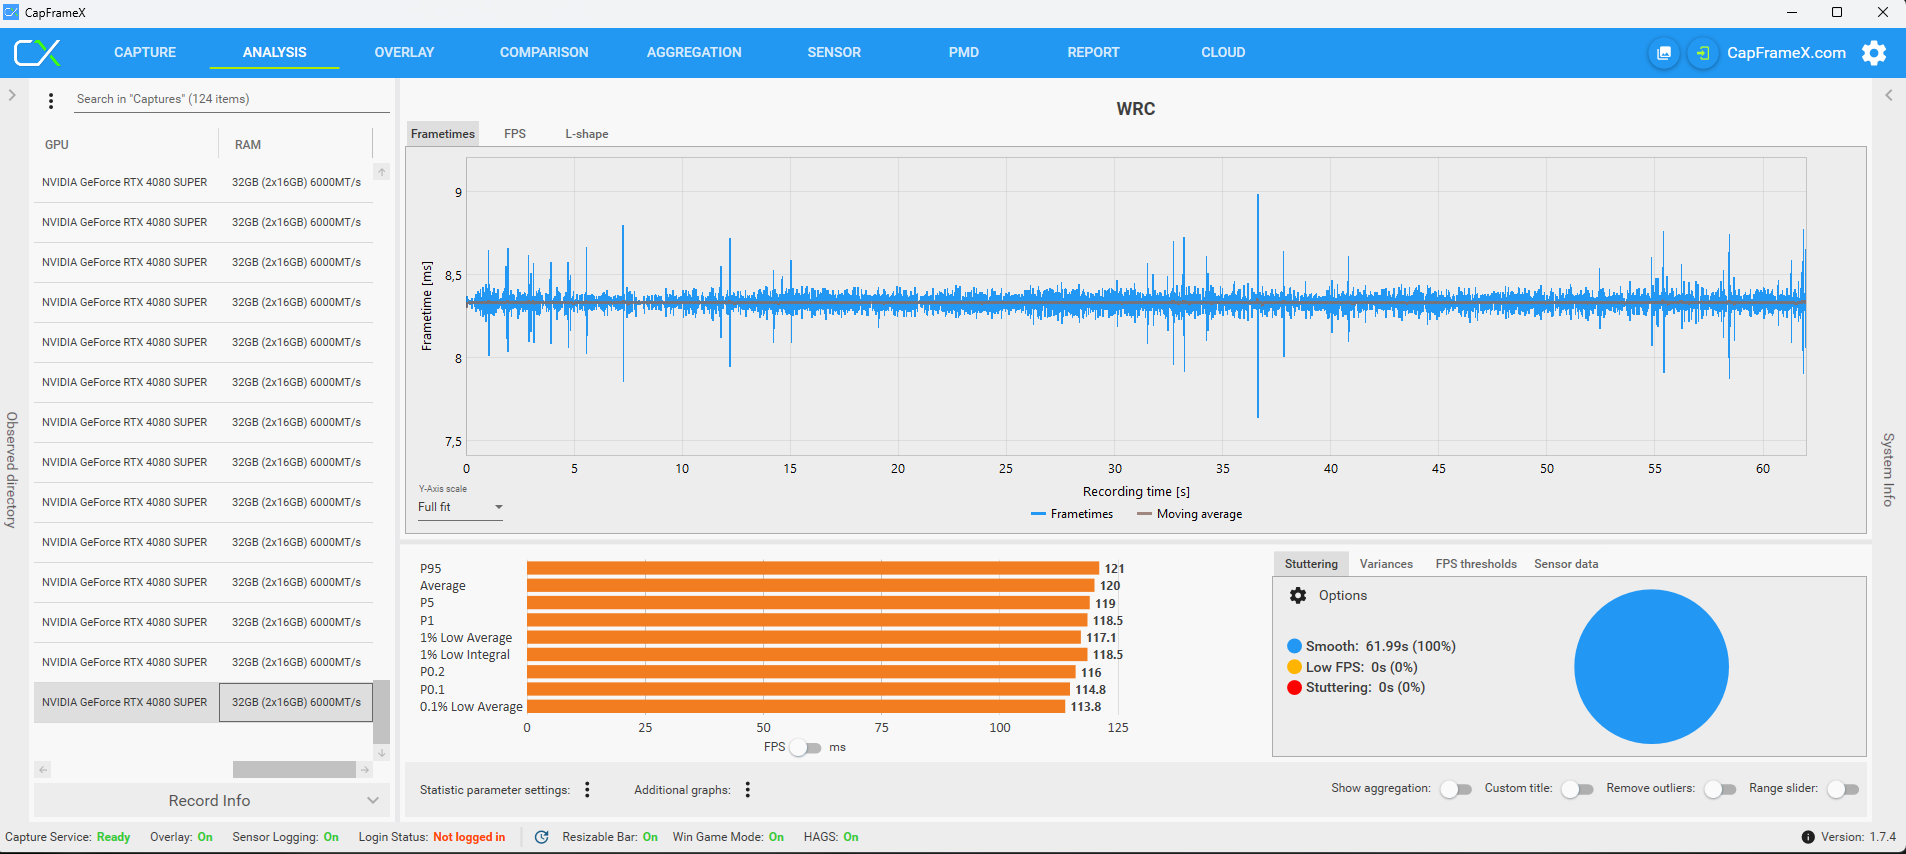Enable the Range slider switch
Screen dimensions: 1906x854
click(x=1842, y=789)
